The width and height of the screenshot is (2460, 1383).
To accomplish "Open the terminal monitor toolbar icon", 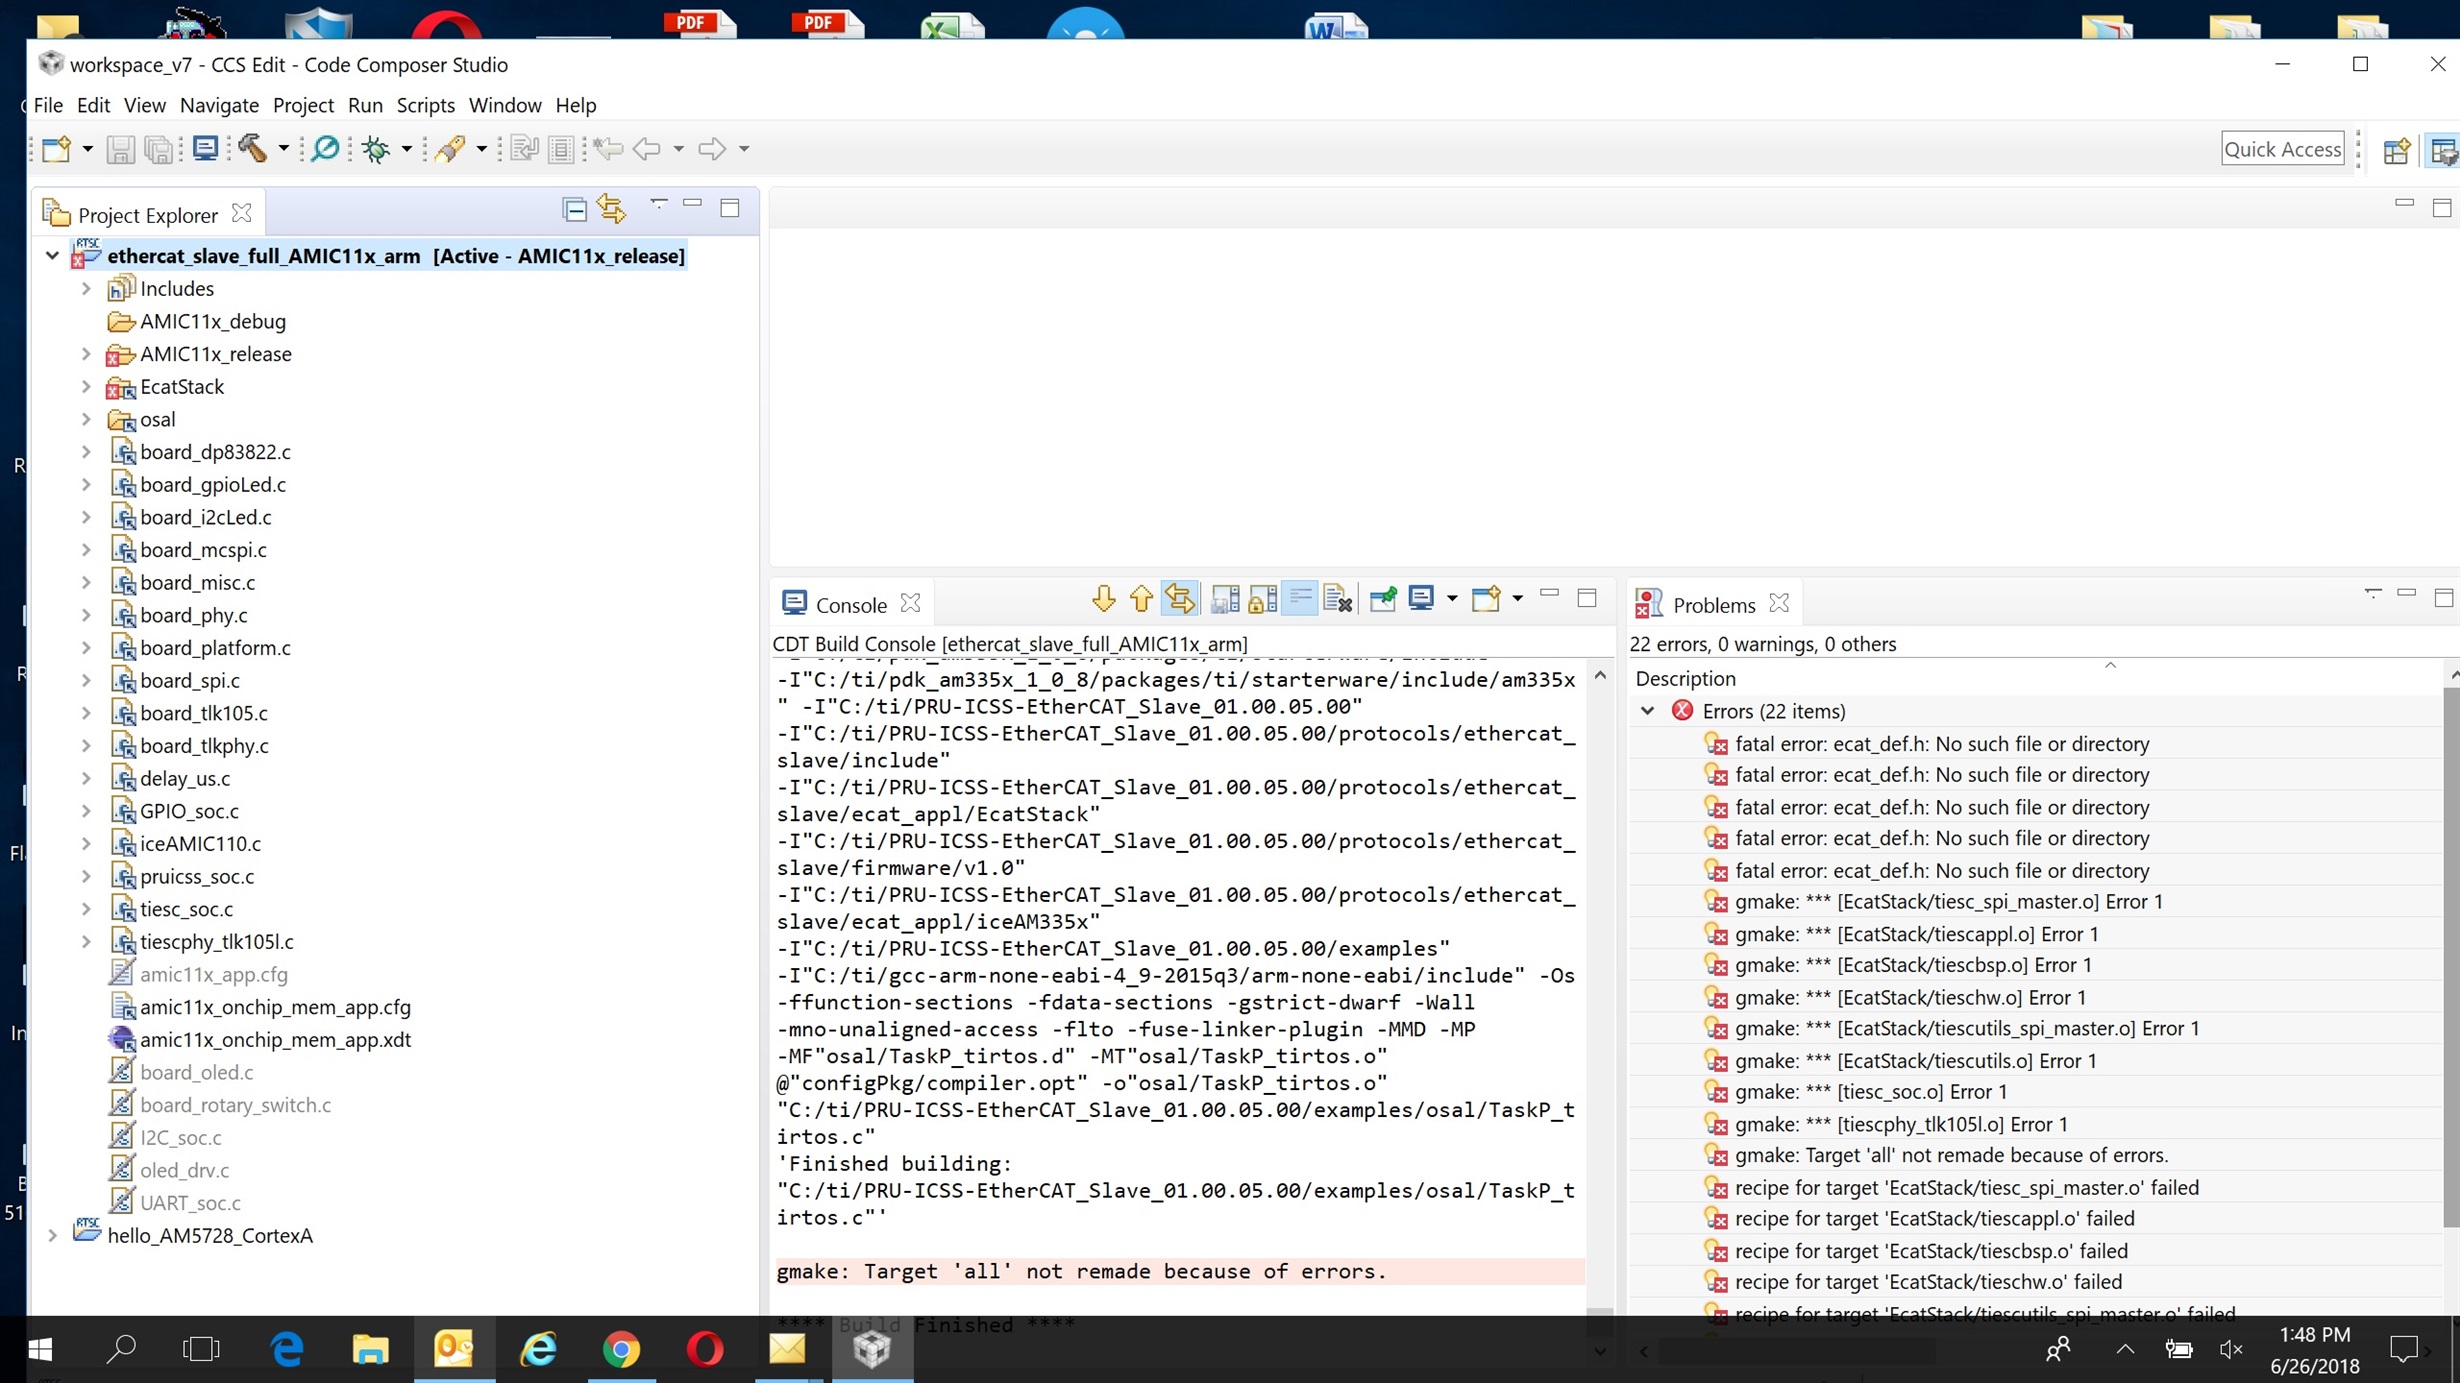I will (205, 149).
